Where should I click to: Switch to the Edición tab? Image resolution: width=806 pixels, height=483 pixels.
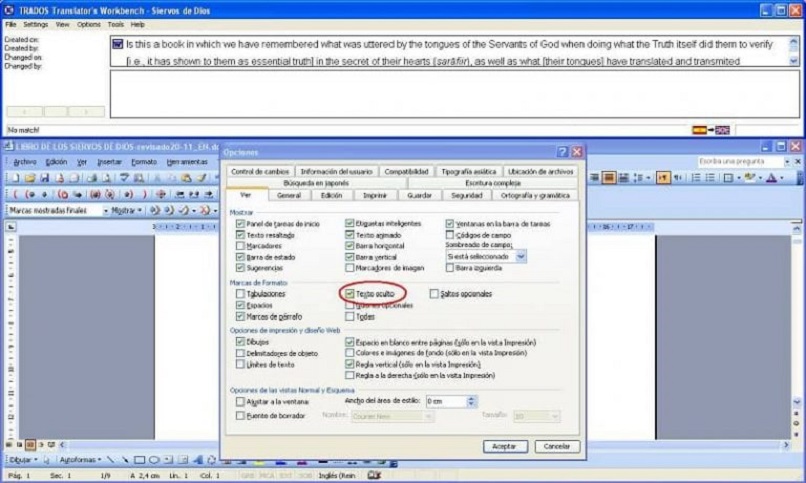click(x=332, y=195)
